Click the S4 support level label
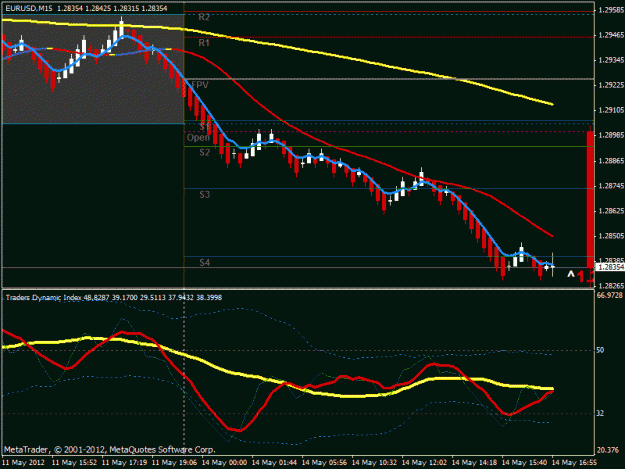The width and height of the screenshot is (625, 469). coord(205,262)
